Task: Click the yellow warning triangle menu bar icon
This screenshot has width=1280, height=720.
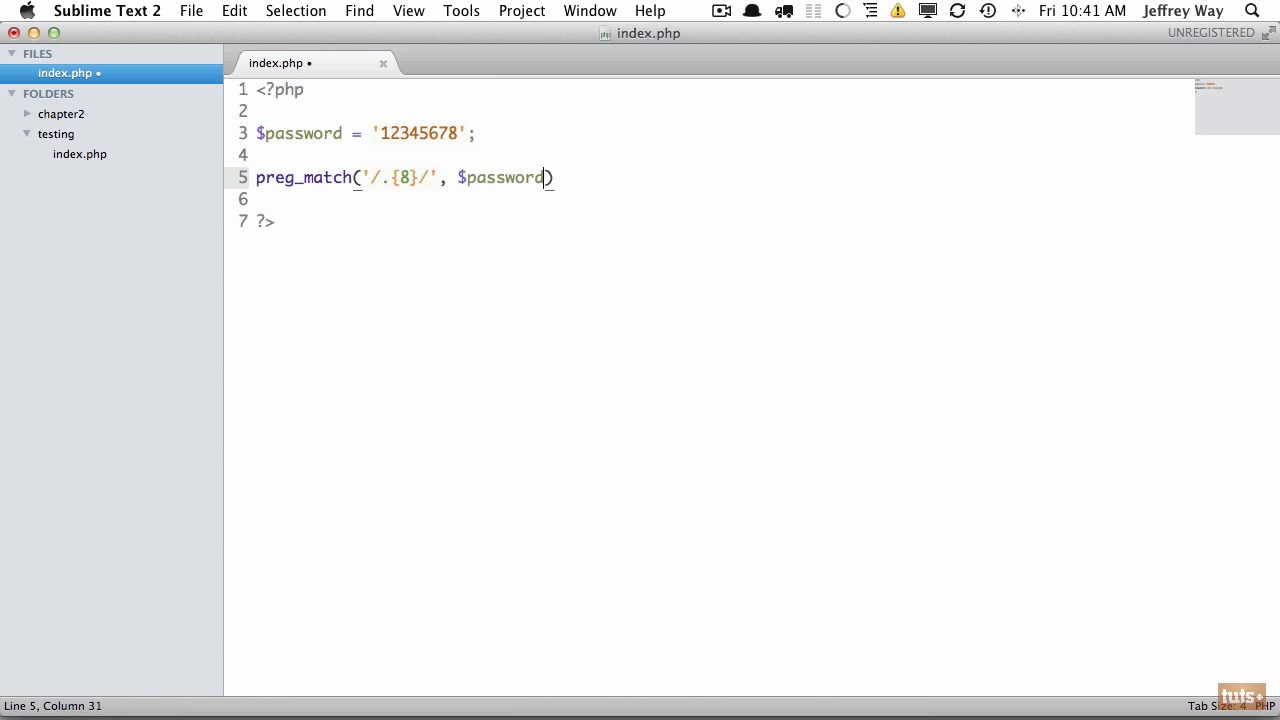Action: coord(898,11)
